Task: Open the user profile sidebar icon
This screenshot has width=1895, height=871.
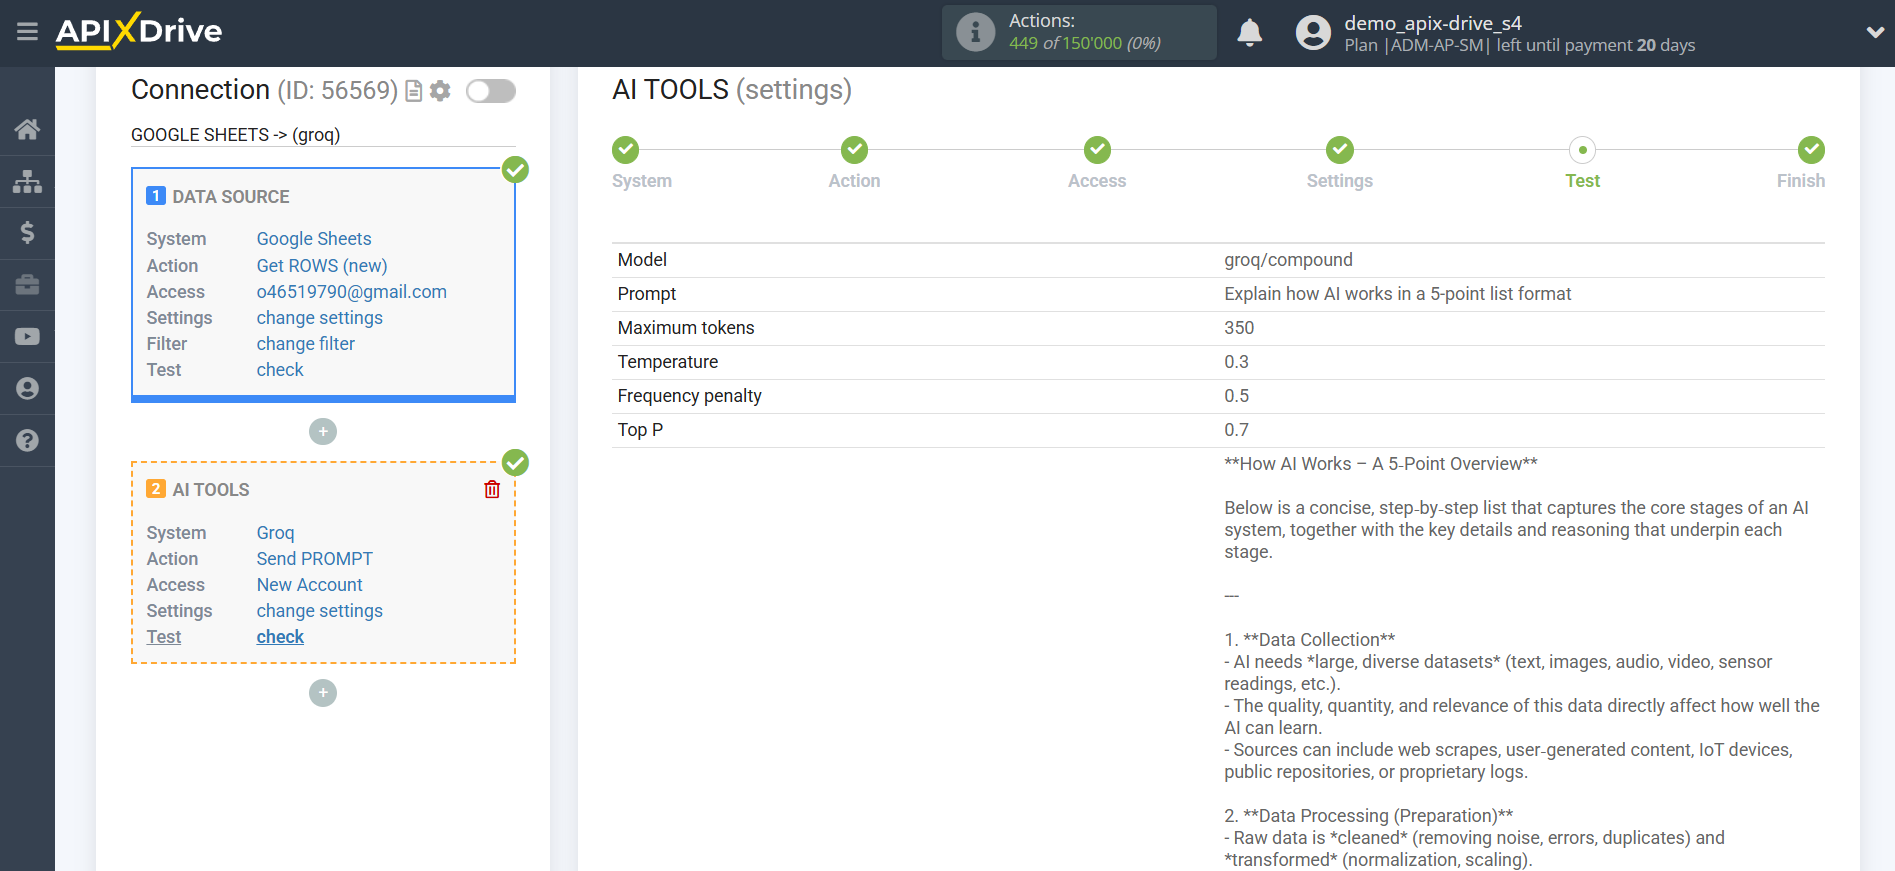Action: (x=27, y=389)
